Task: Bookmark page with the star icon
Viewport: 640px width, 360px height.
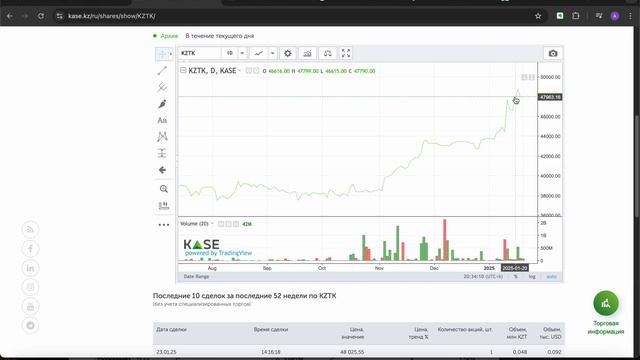Action: click(x=538, y=16)
